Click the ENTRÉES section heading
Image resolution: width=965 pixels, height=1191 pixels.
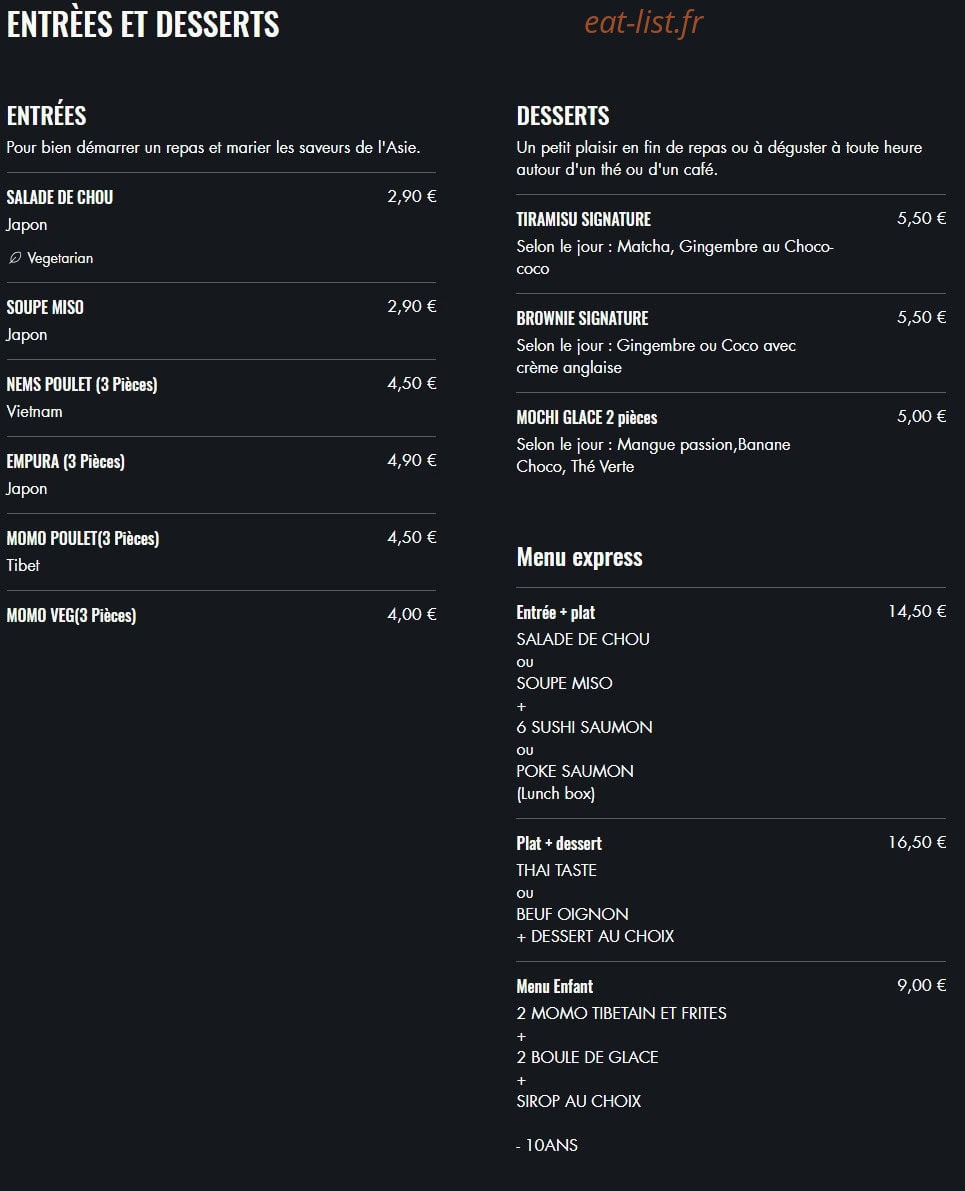(46, 115)
